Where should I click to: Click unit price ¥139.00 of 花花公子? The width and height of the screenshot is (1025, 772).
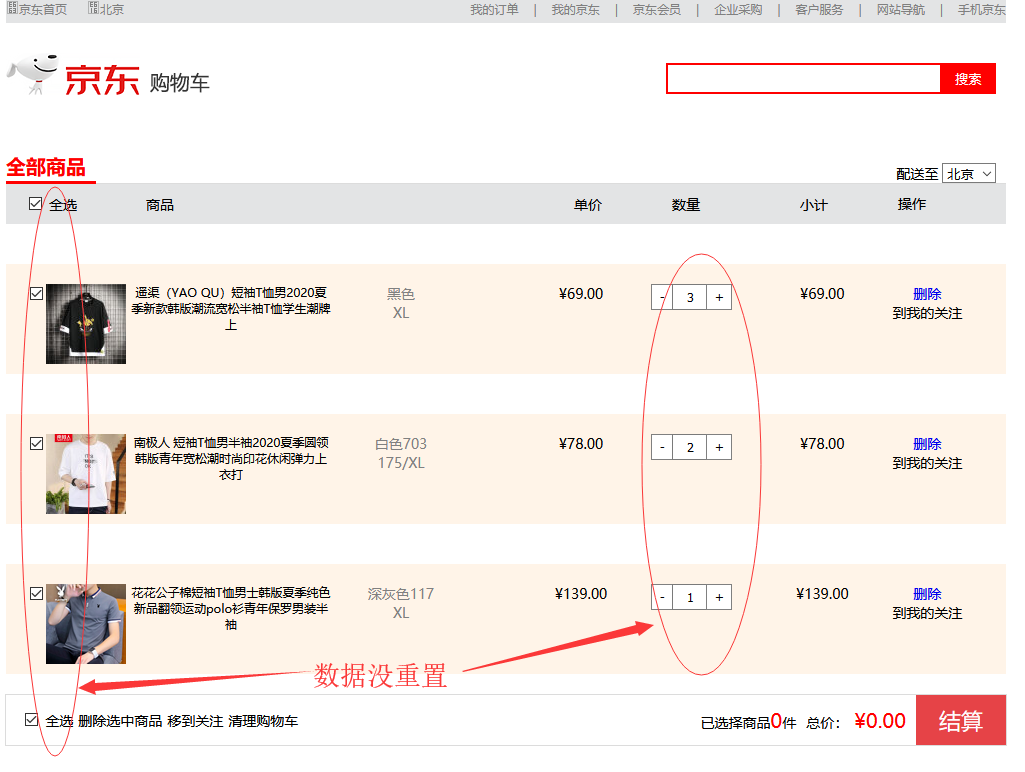(581, 594)
